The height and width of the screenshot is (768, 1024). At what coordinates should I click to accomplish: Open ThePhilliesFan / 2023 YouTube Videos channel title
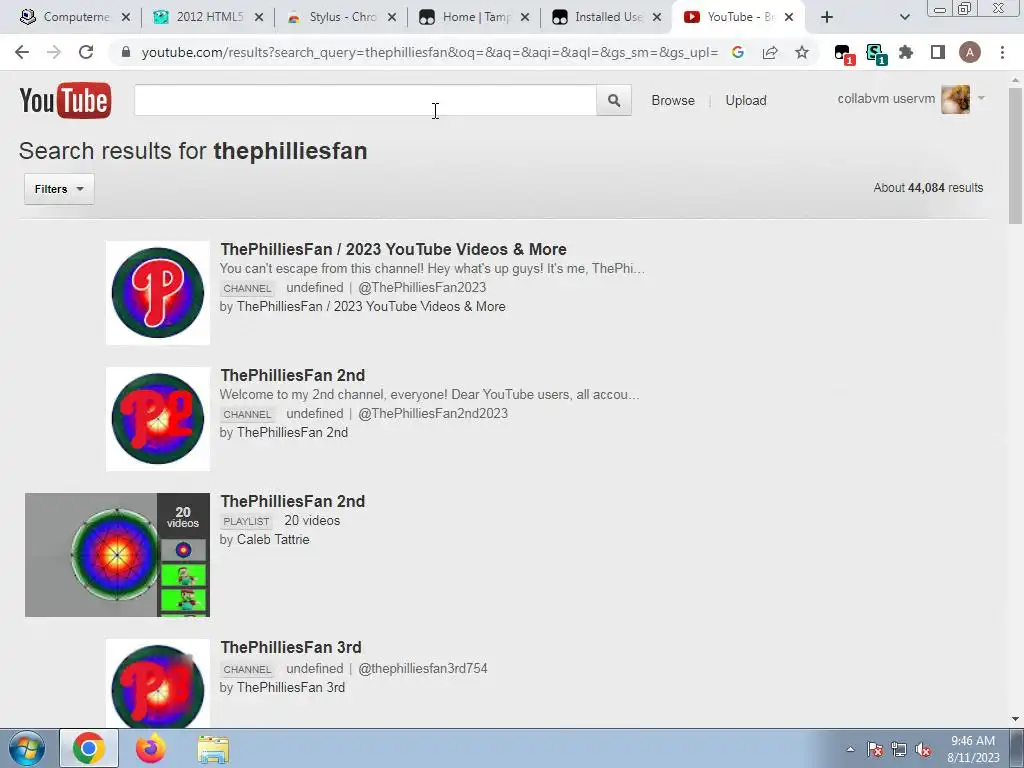(x=393, y=249)
